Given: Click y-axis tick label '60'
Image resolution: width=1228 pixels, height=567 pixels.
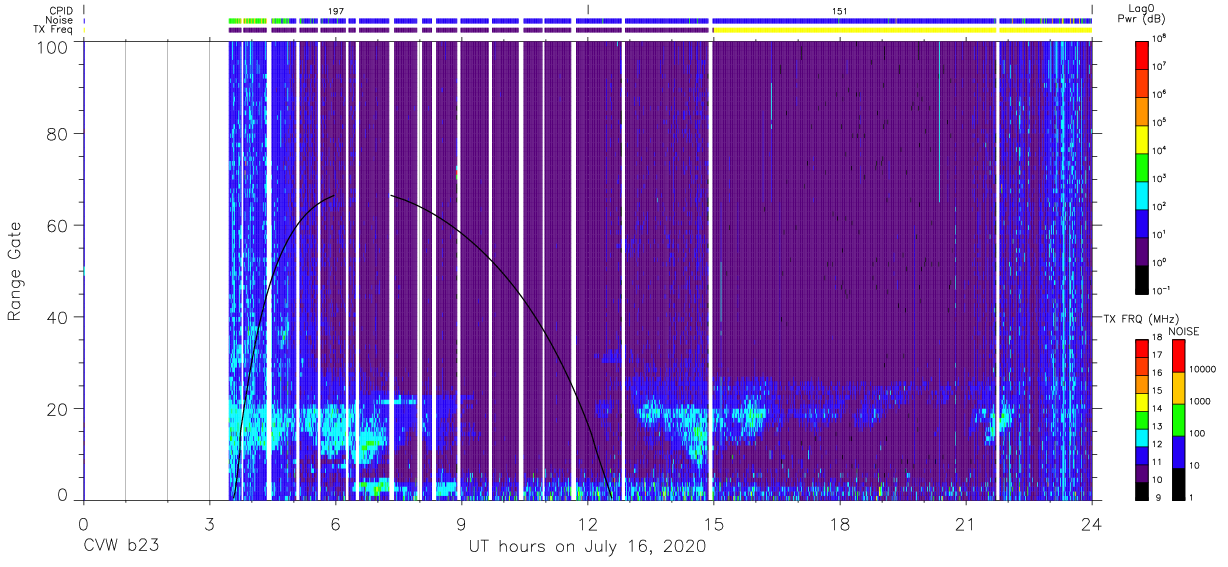Looking at the screenshot, I should click(58, 226).
